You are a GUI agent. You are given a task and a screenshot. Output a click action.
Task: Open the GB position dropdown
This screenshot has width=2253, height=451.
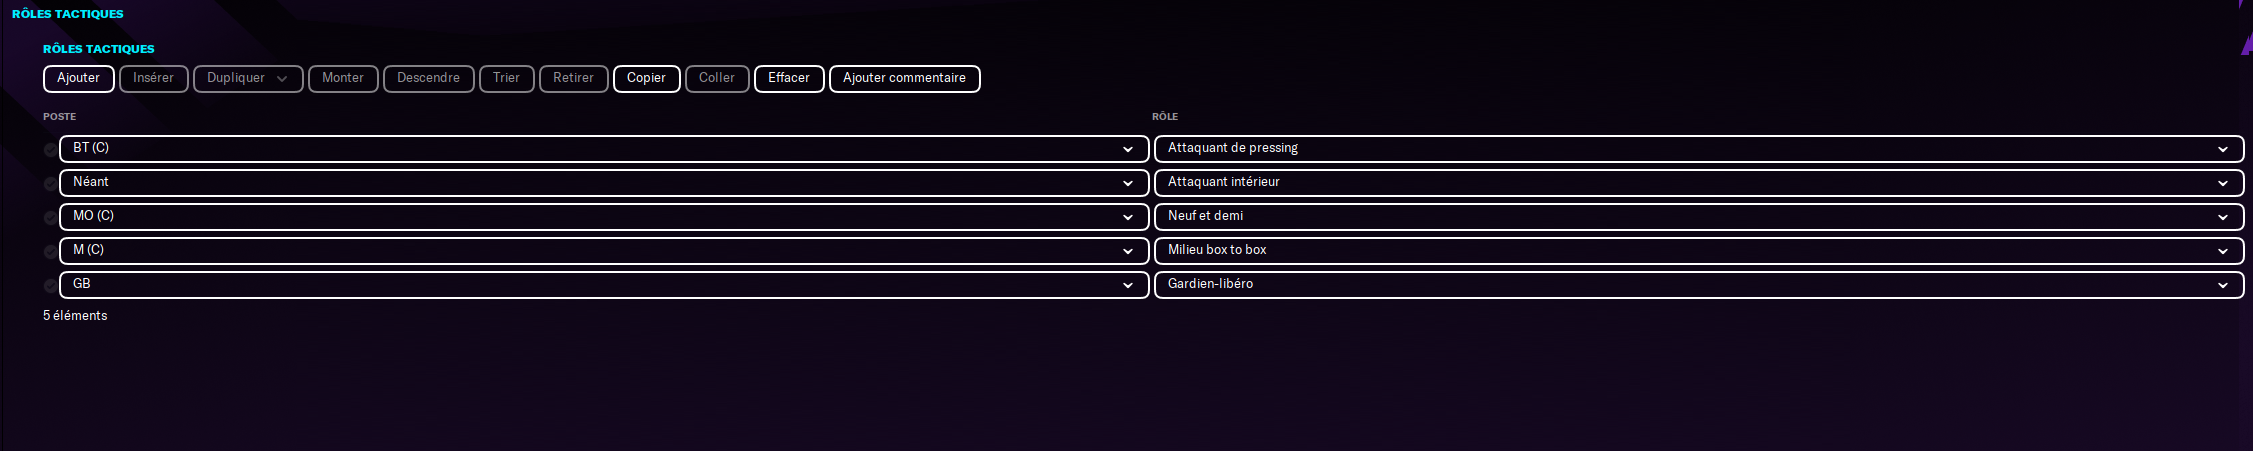604,285
